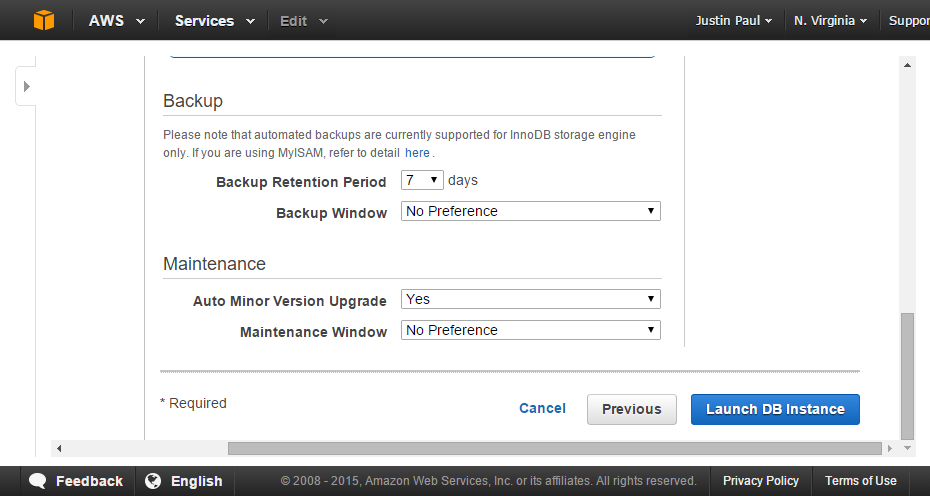
Task: Click the Feedback speech bubble icon
Action: point(37,481)
